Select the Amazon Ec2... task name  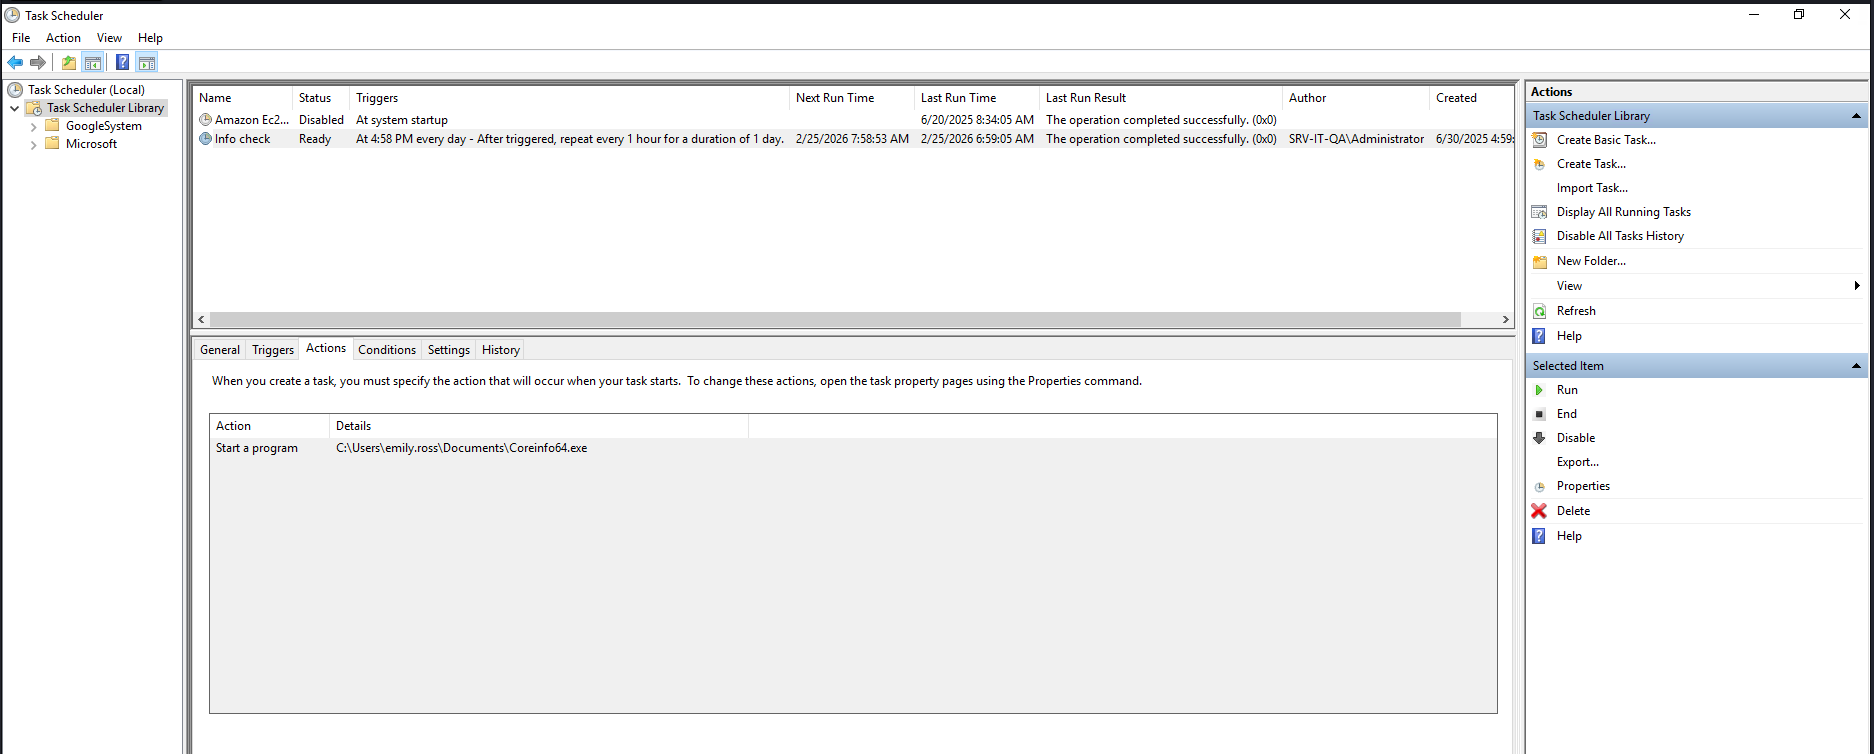(252, 120)
